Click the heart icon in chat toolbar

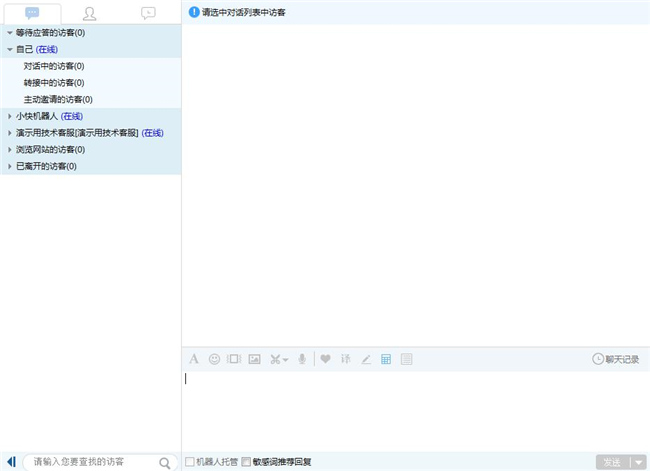pyautogui.click(x=325, y=359)
